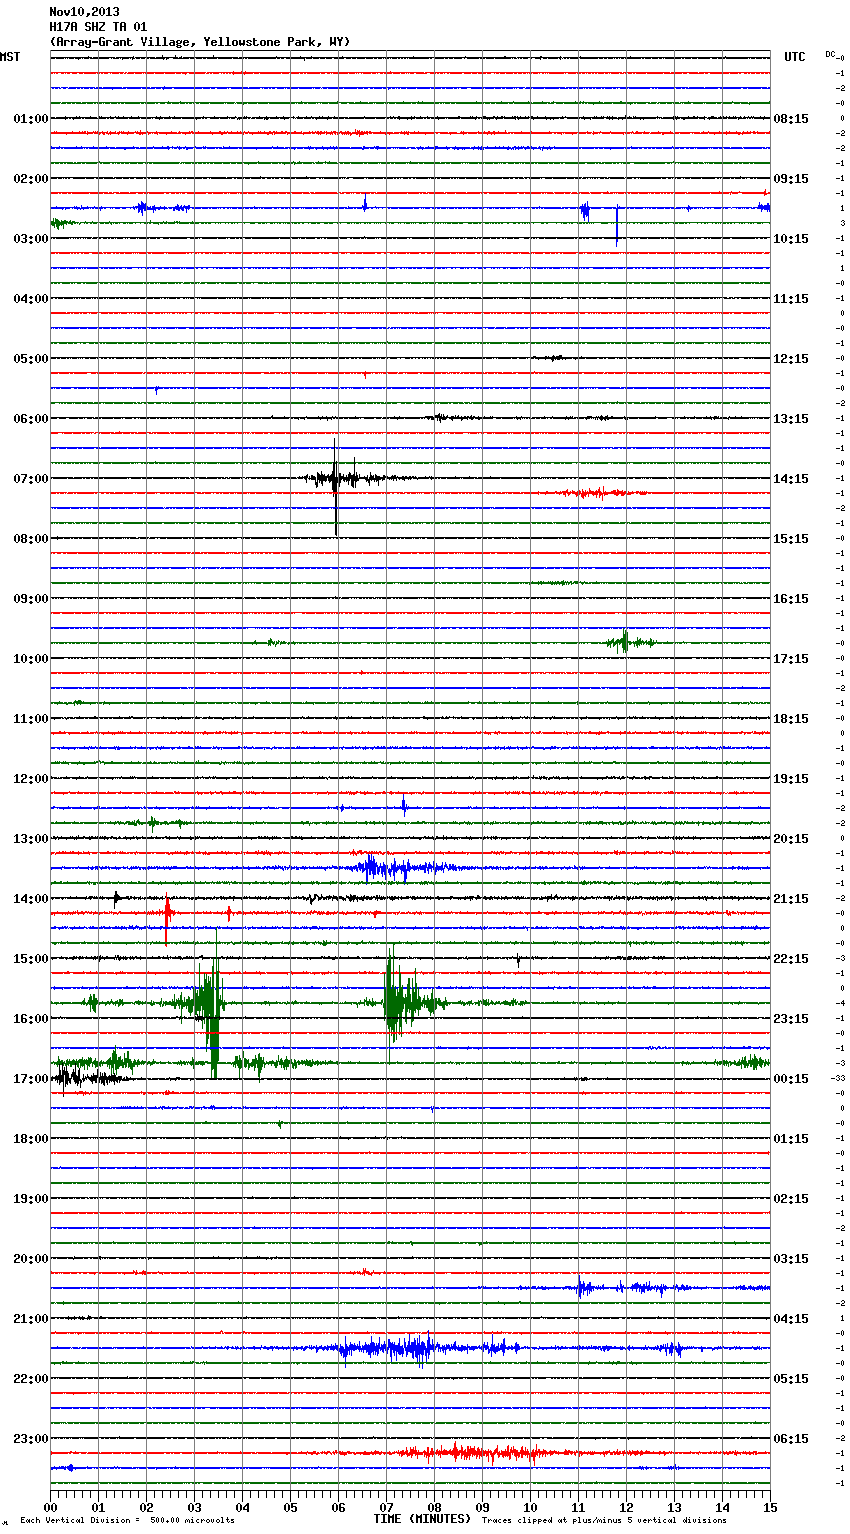Click the 12:15 UTC time label

[791, 359]
